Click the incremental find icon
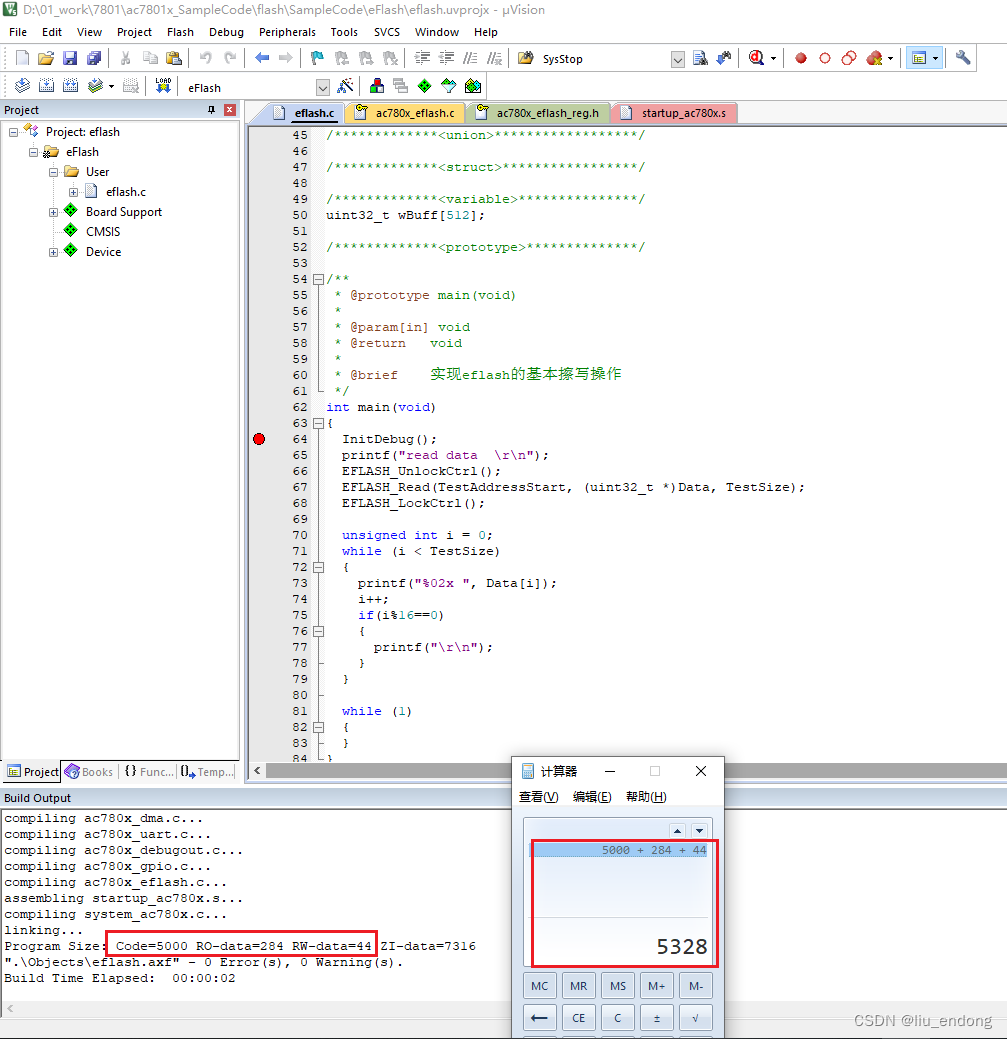1007x1039 pixels. [x=724, y=58]
